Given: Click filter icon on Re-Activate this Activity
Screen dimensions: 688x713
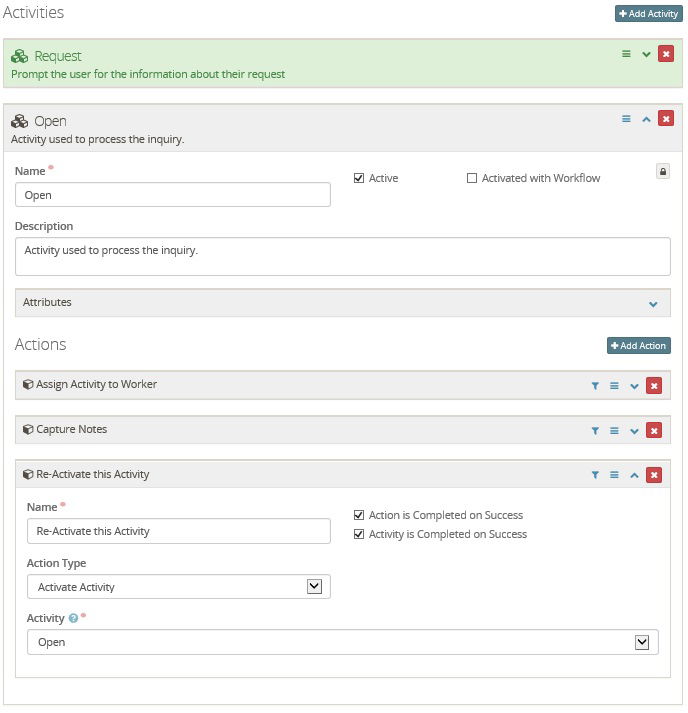Looking at the screenshot, I should coord(595,475).
